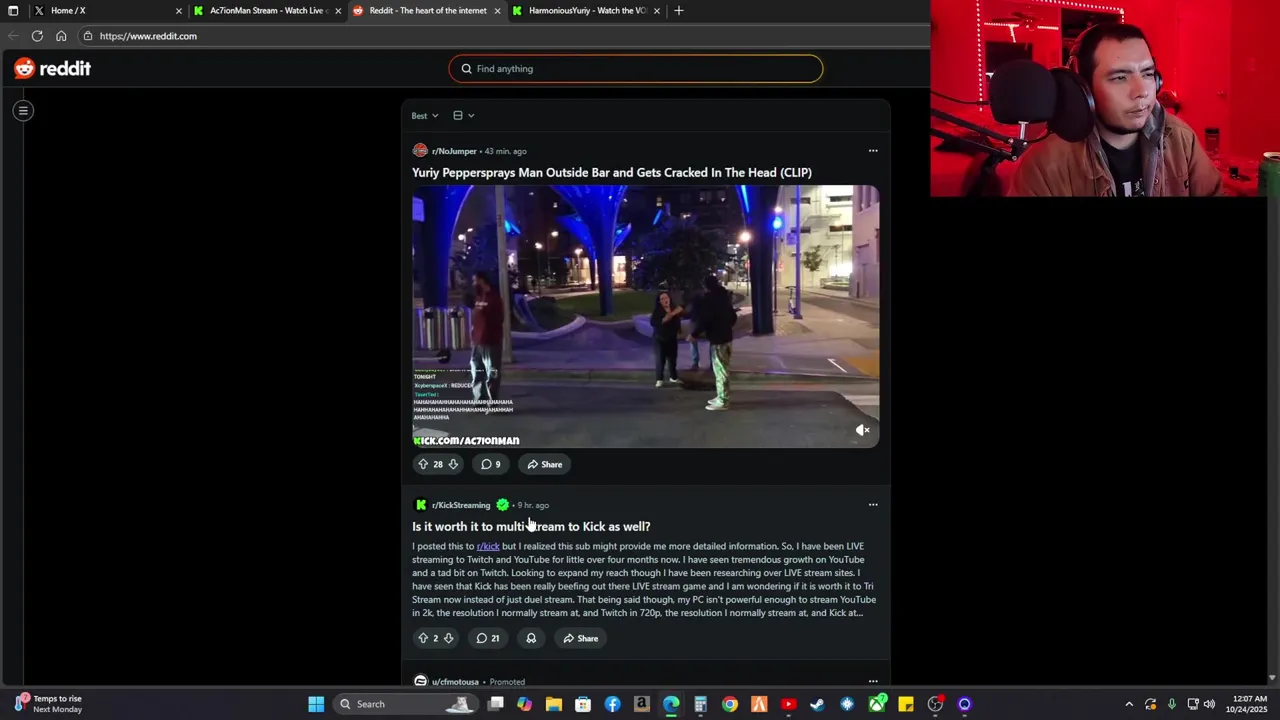Open the browser tab actions menu
This screenshot has width=1280, height=720.
(x=13, y=11)
